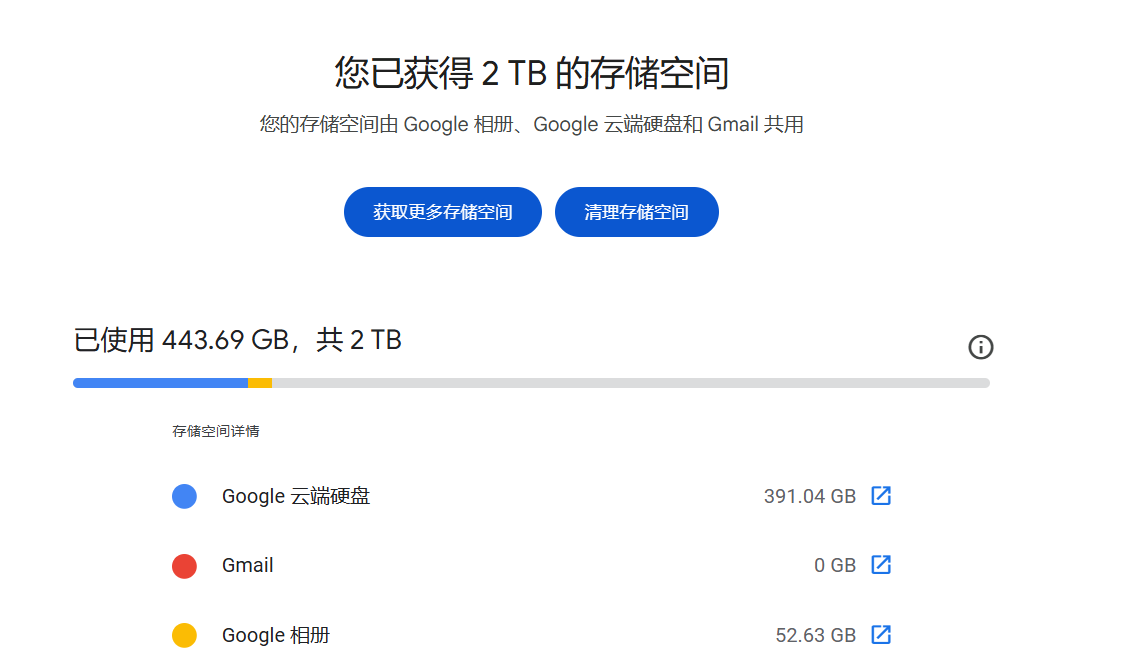Click the 0 GB Gmail usage value

tap(835, 565)
